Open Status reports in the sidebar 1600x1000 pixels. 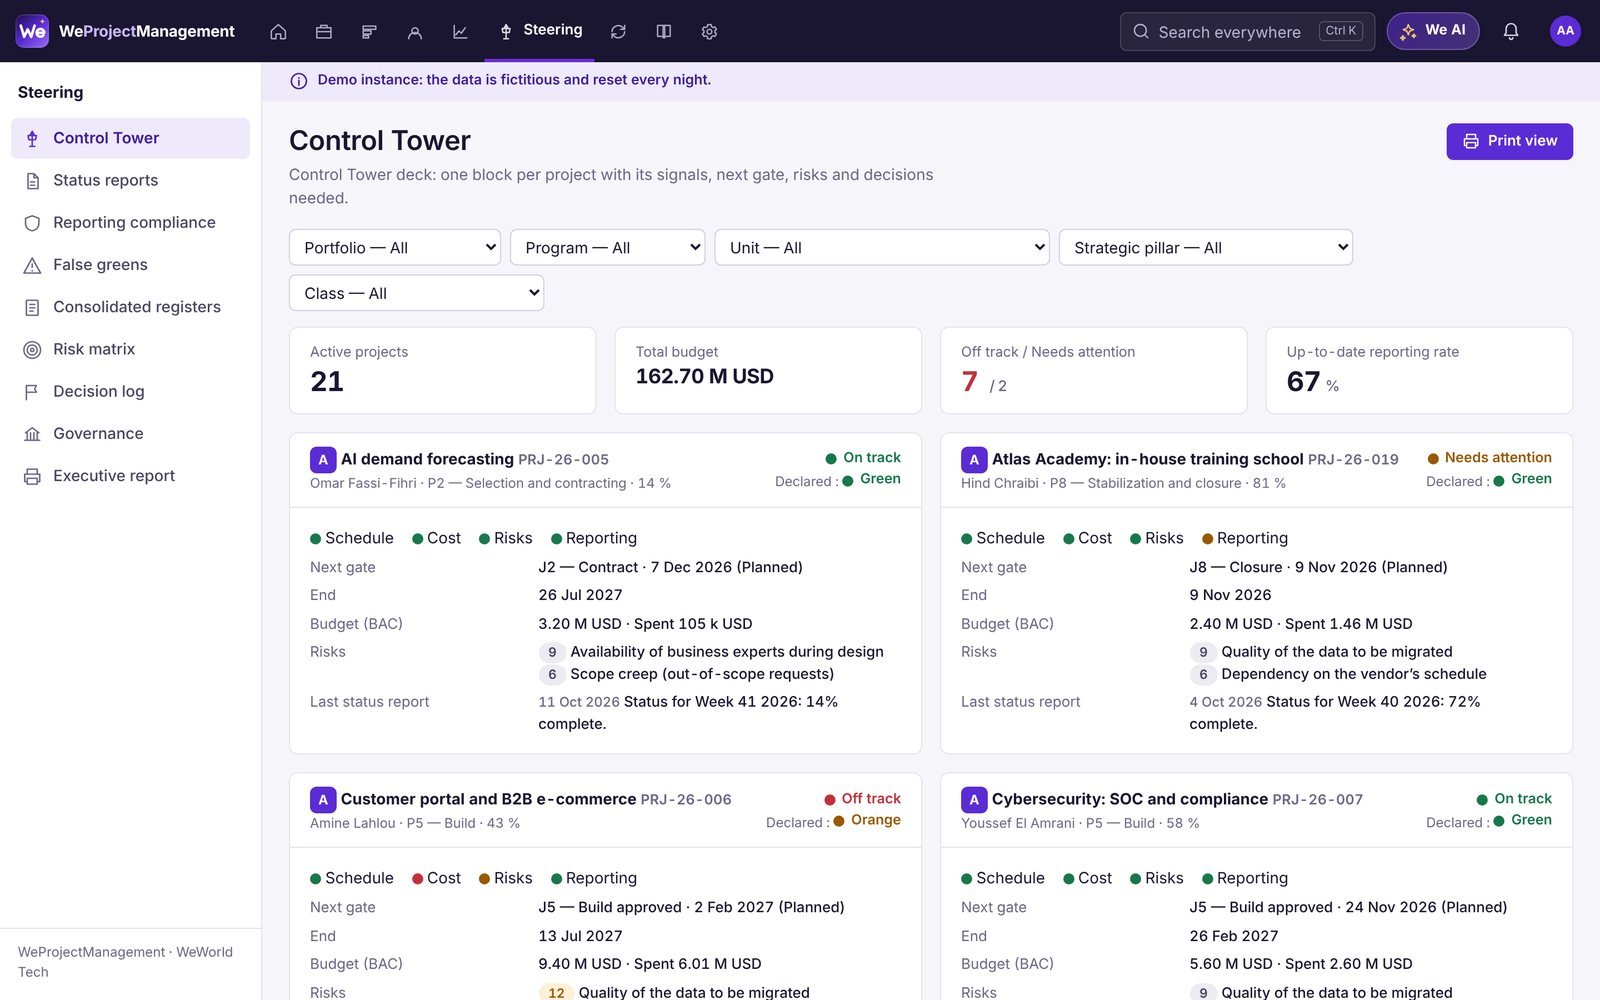[131, 180]
